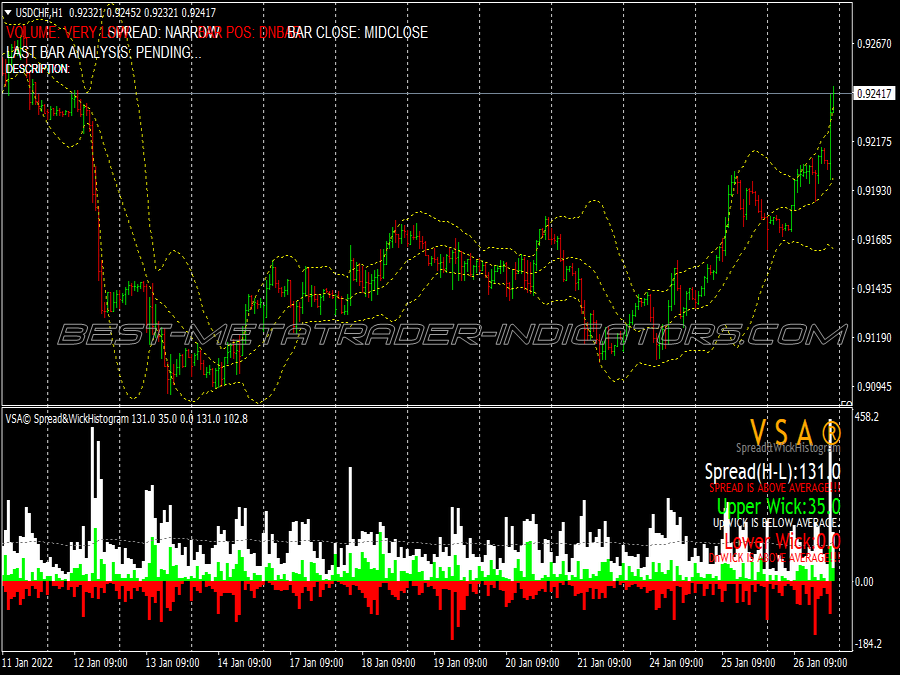Click the 20 Jan 09:00 time label
The image size is (900, 675).
(532, 662)
